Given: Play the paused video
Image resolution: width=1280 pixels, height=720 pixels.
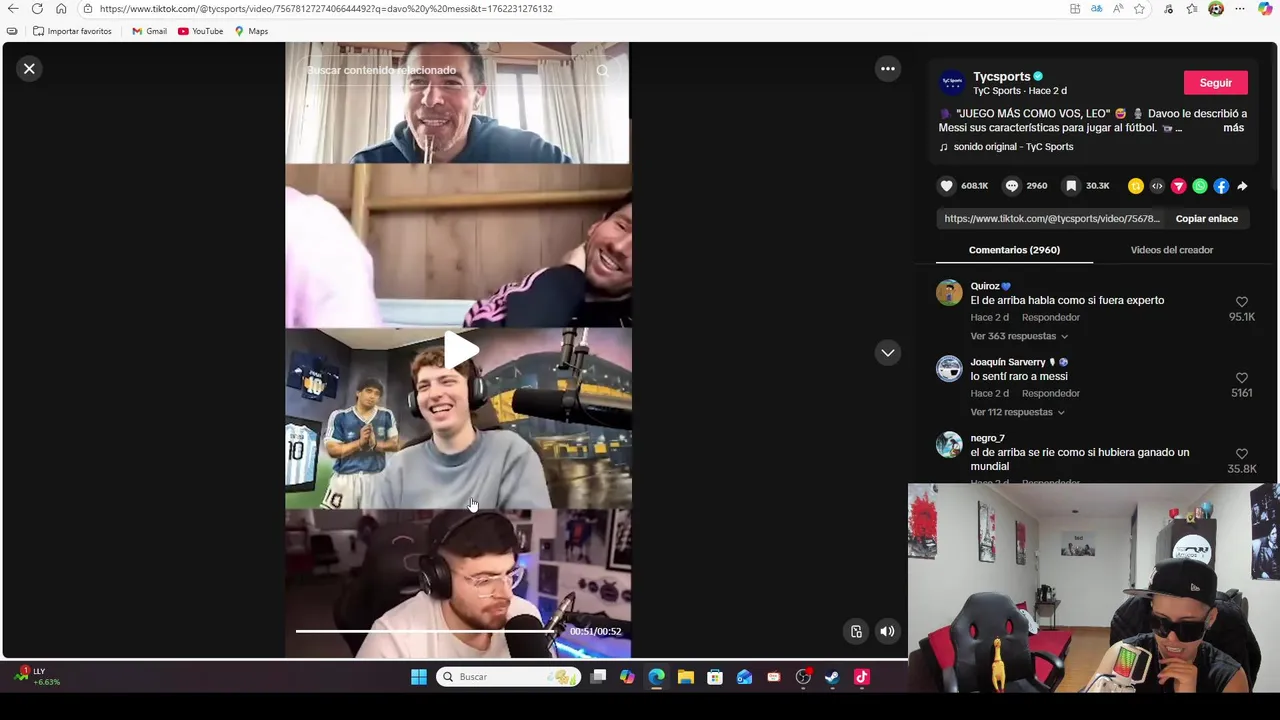Looking at the screenshot, I should [x=459, y=351].
